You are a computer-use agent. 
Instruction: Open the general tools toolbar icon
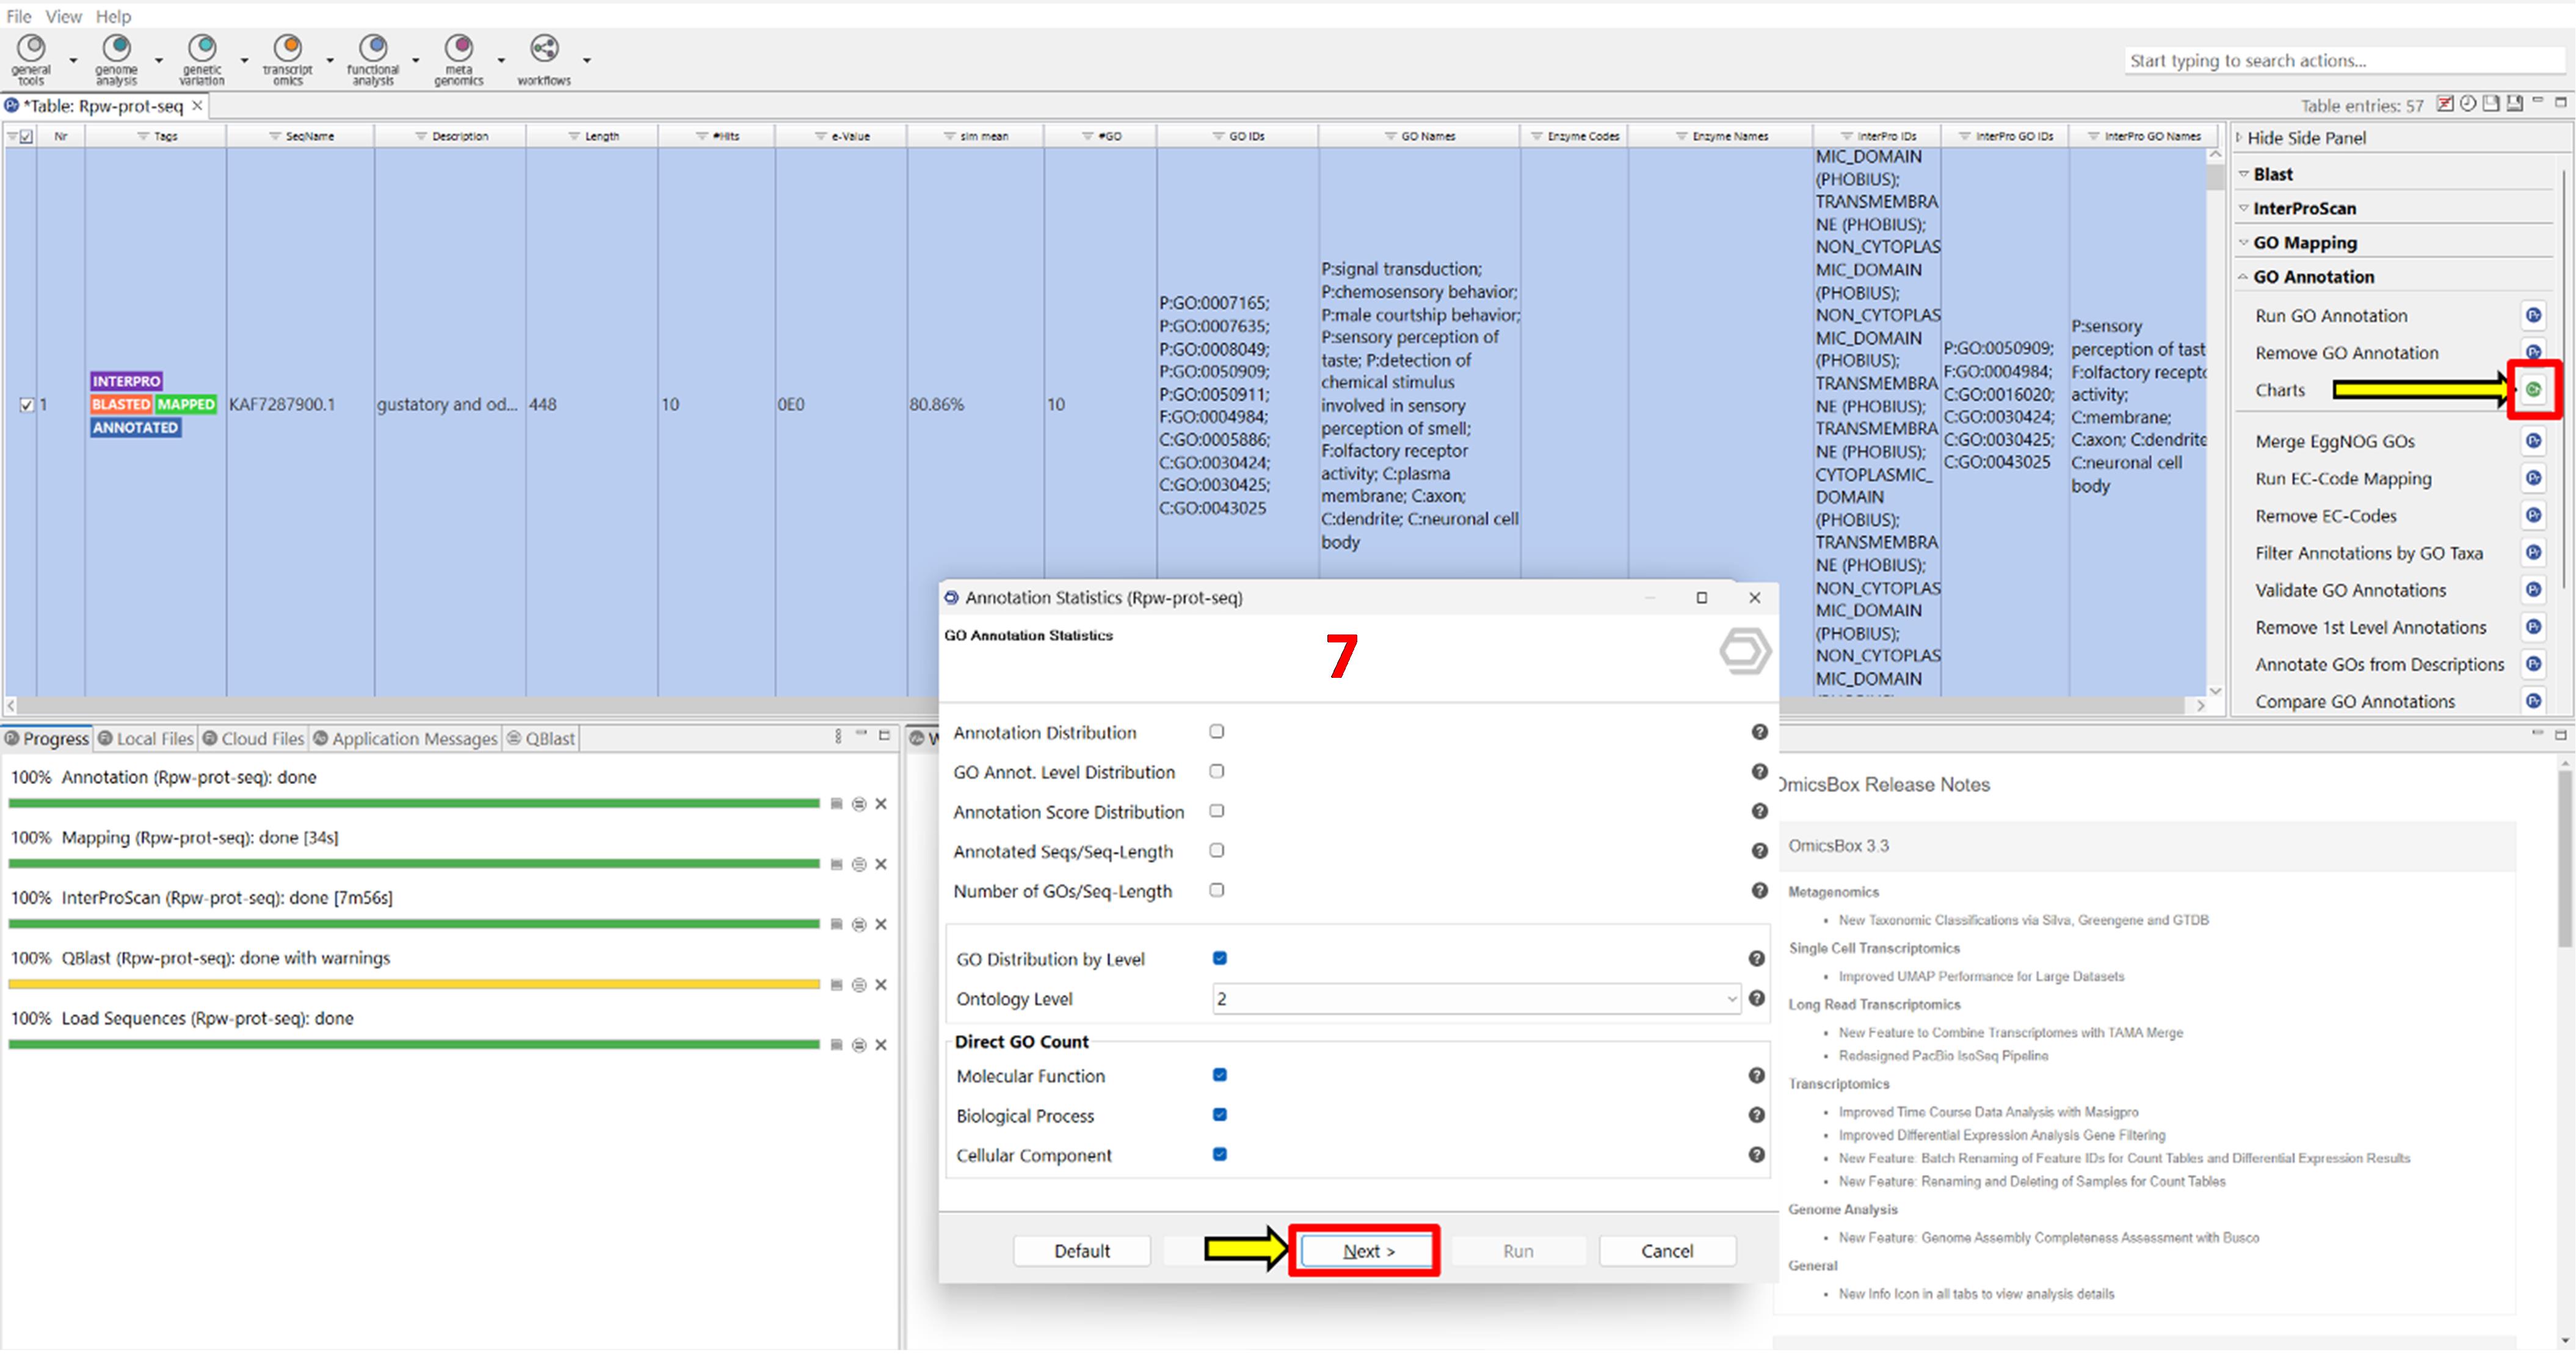[31, 49]
